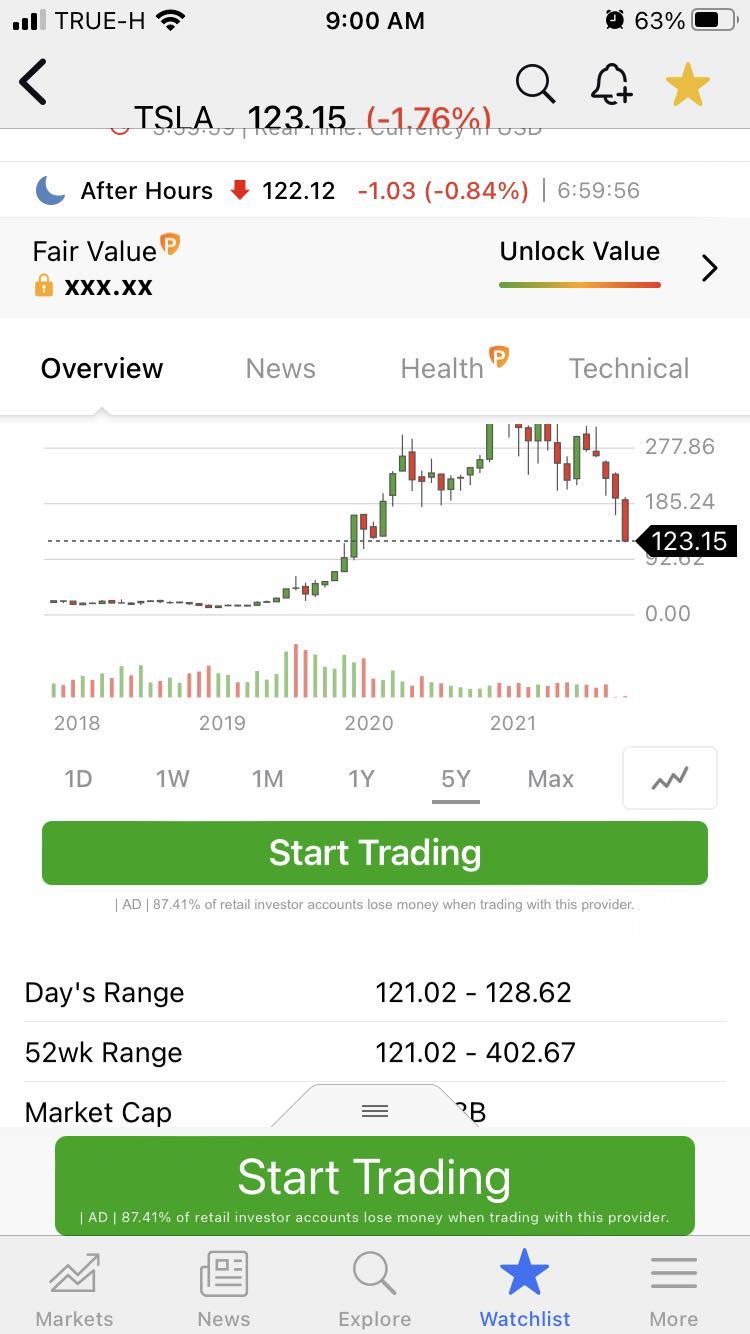
Task: Open Explore from bottom bar
Action: pos(375,1290)
